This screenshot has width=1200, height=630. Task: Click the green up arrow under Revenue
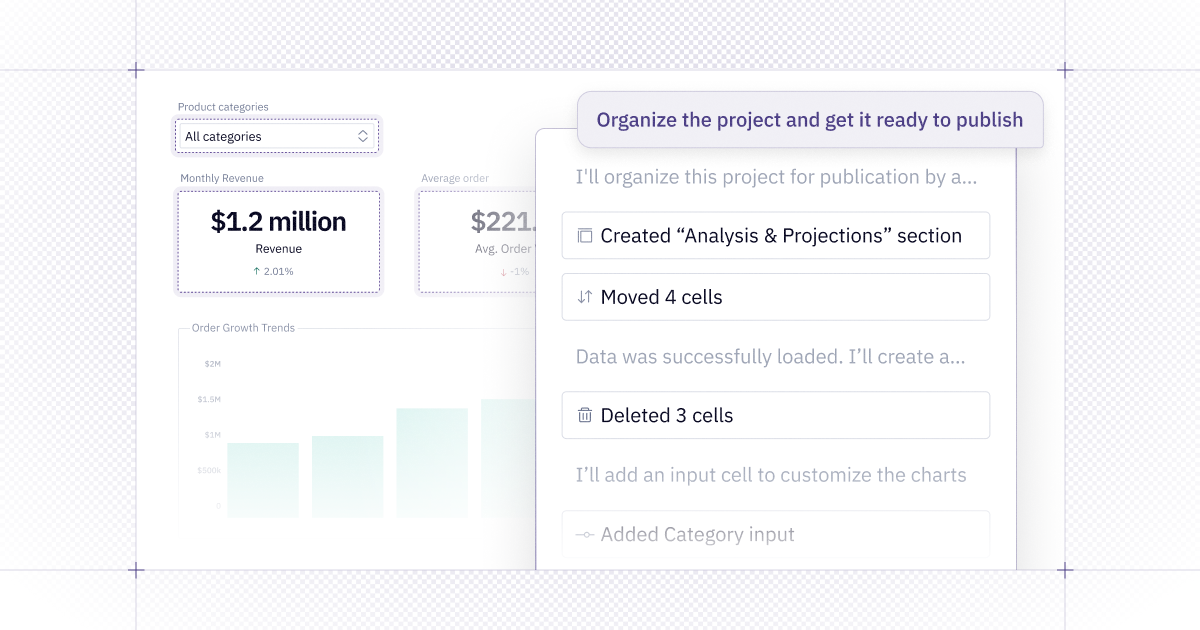coord(257,271)
